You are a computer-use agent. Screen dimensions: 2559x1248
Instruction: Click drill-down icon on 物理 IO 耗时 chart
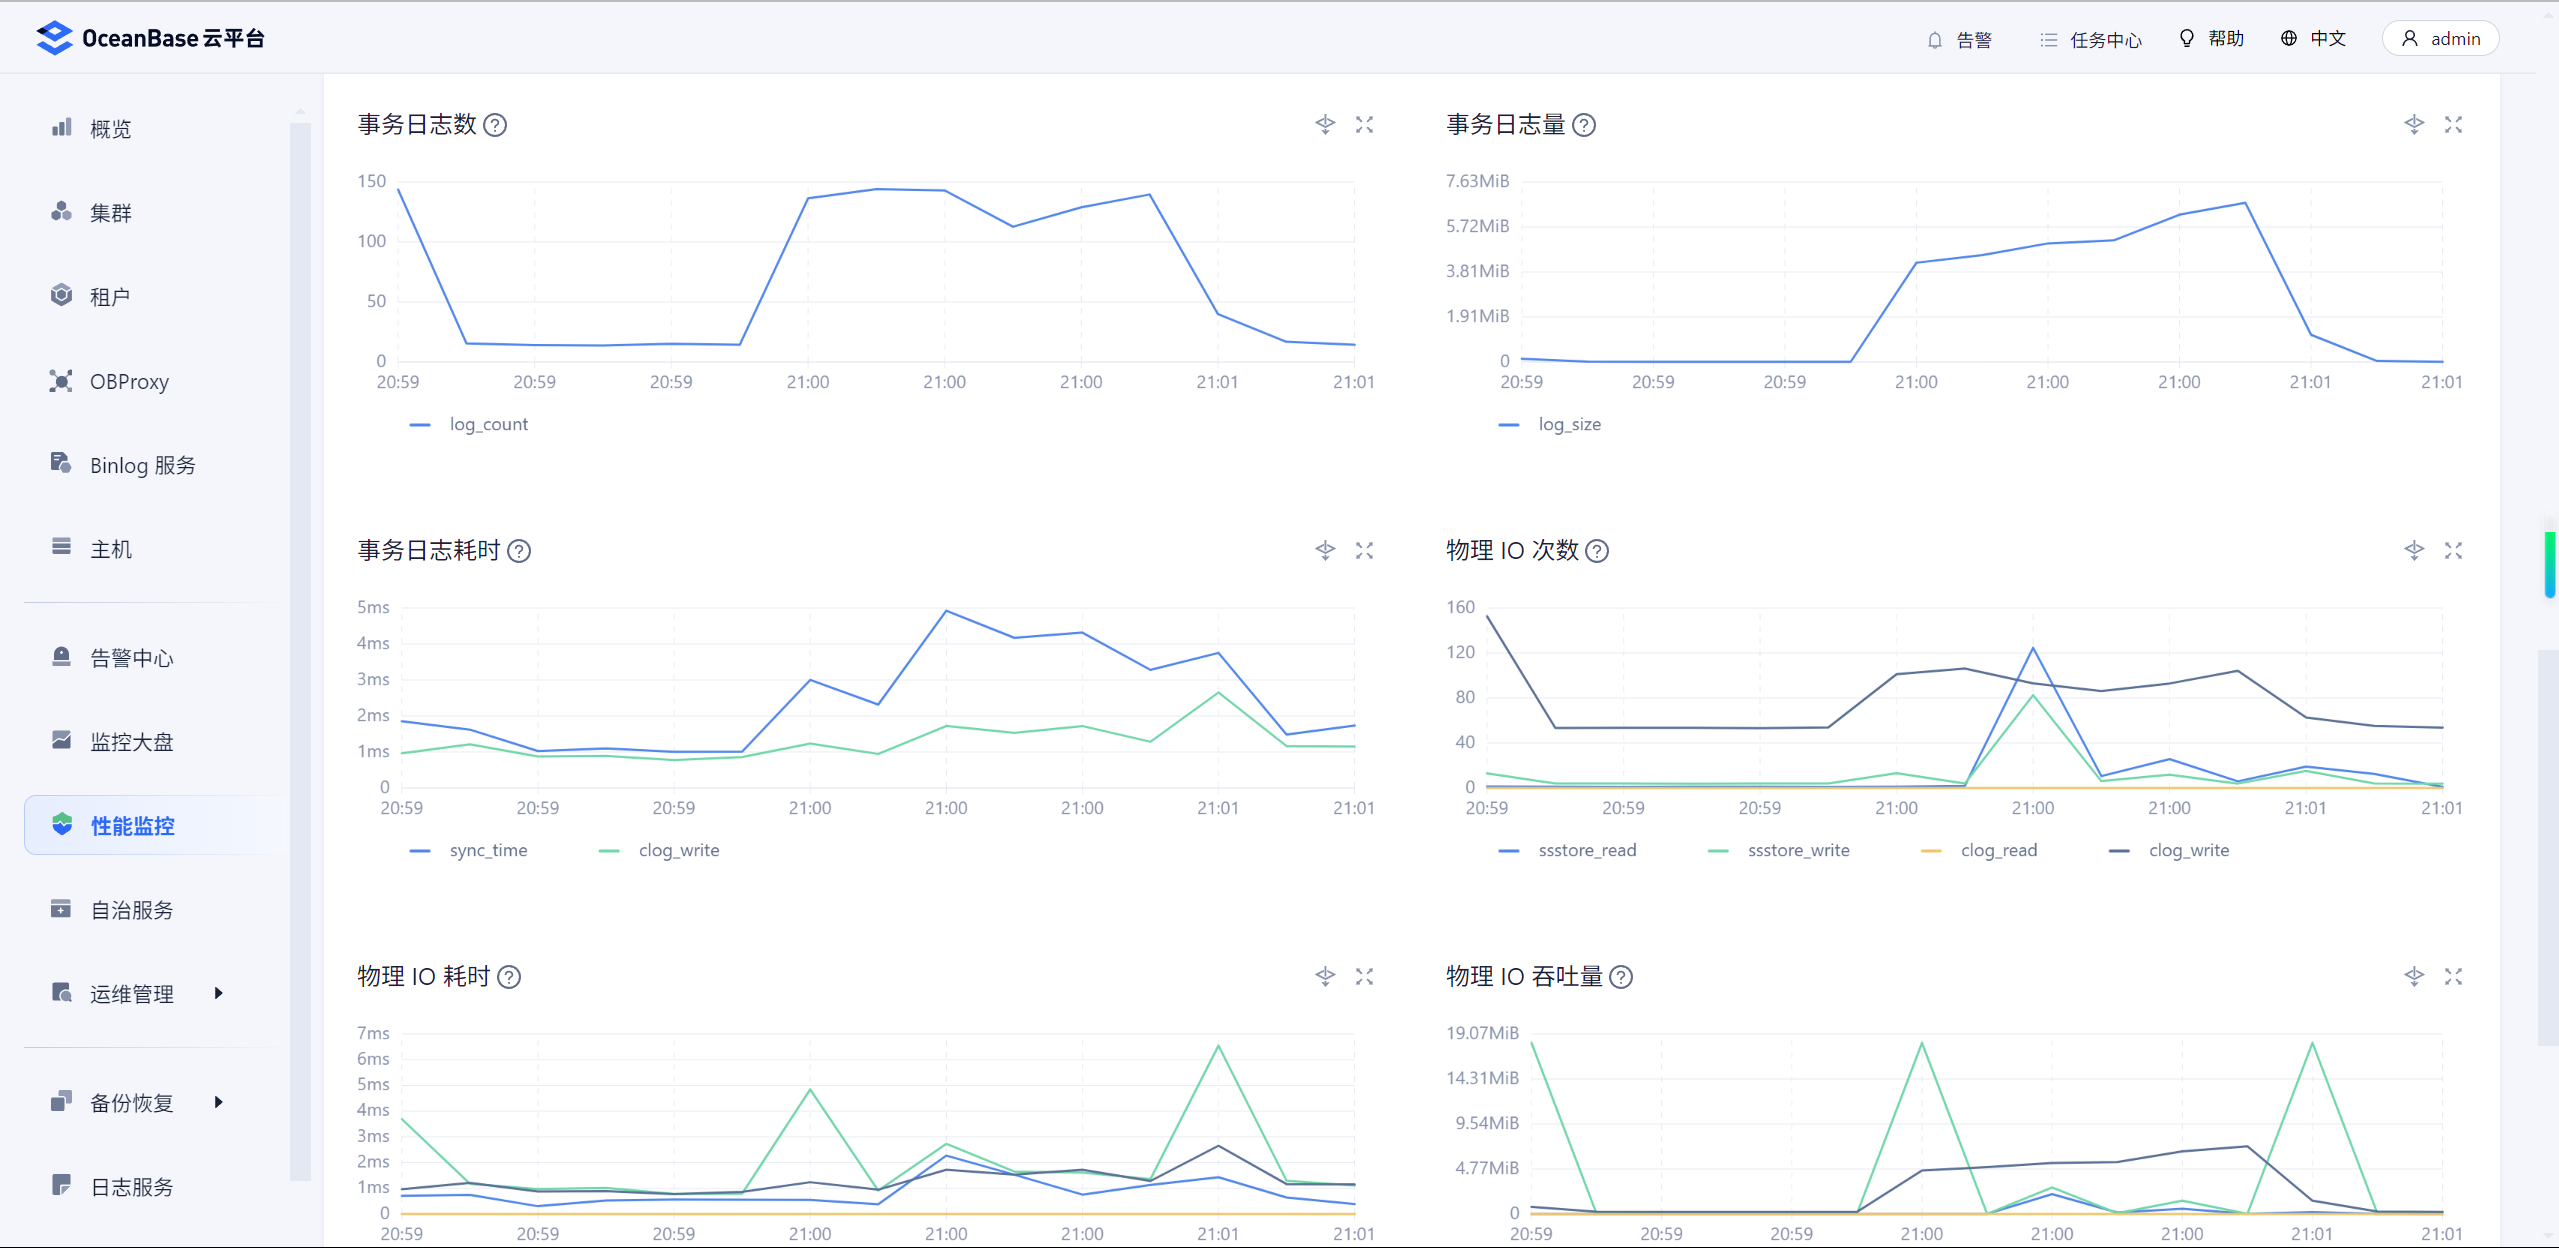pos(1325,977)
